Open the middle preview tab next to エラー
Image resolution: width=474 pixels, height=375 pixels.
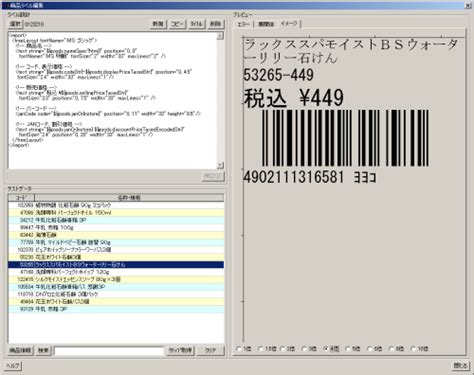coord(266,24)
